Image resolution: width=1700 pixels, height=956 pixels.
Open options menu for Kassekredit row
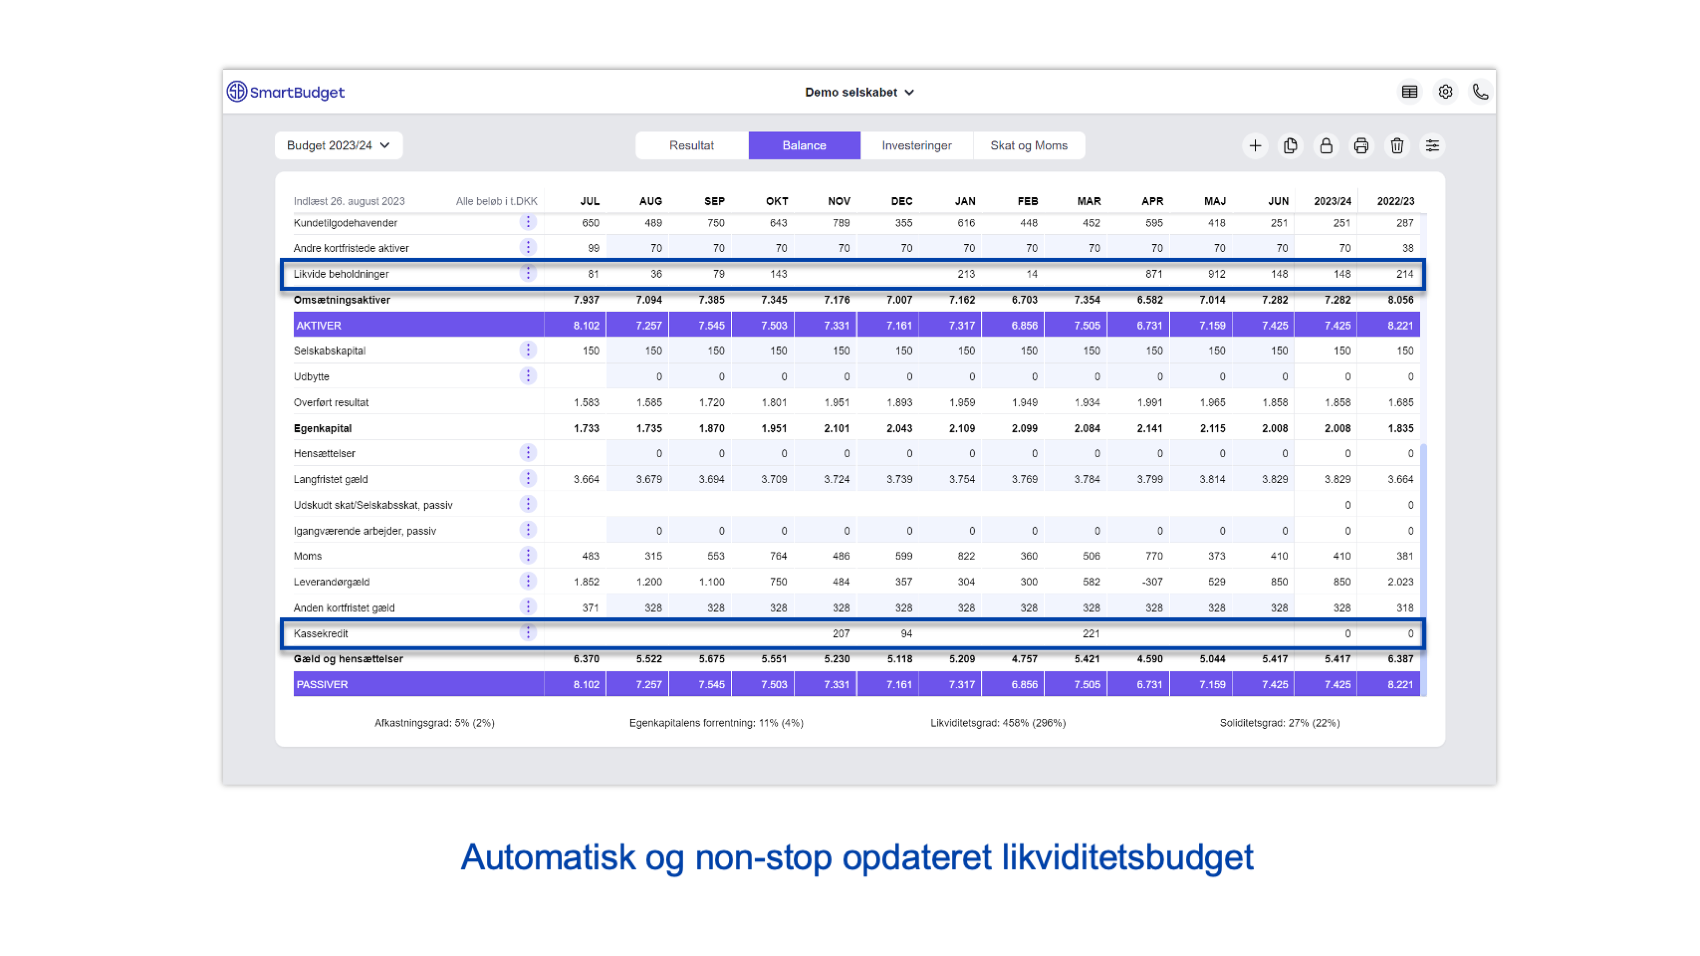click(x=528, y=631)
